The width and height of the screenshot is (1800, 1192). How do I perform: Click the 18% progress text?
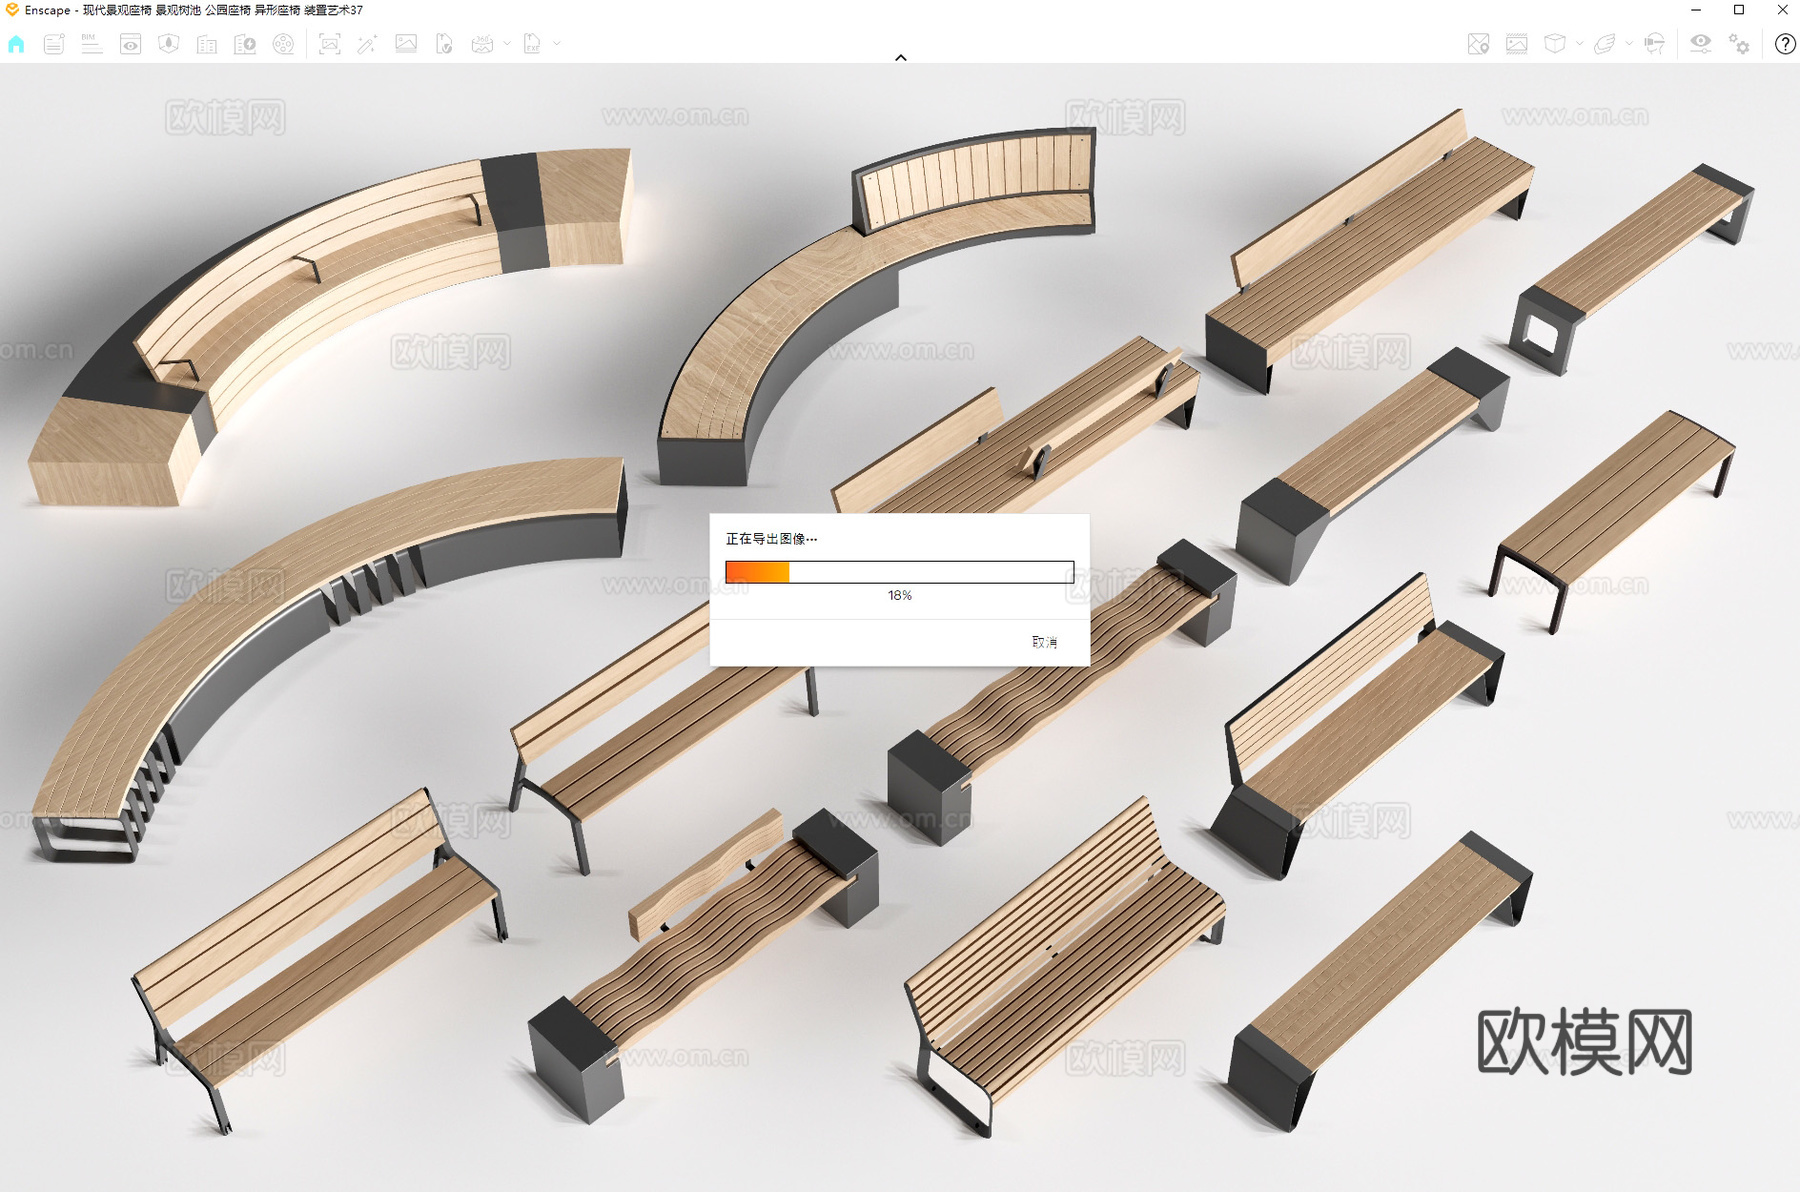click(900, 596)
